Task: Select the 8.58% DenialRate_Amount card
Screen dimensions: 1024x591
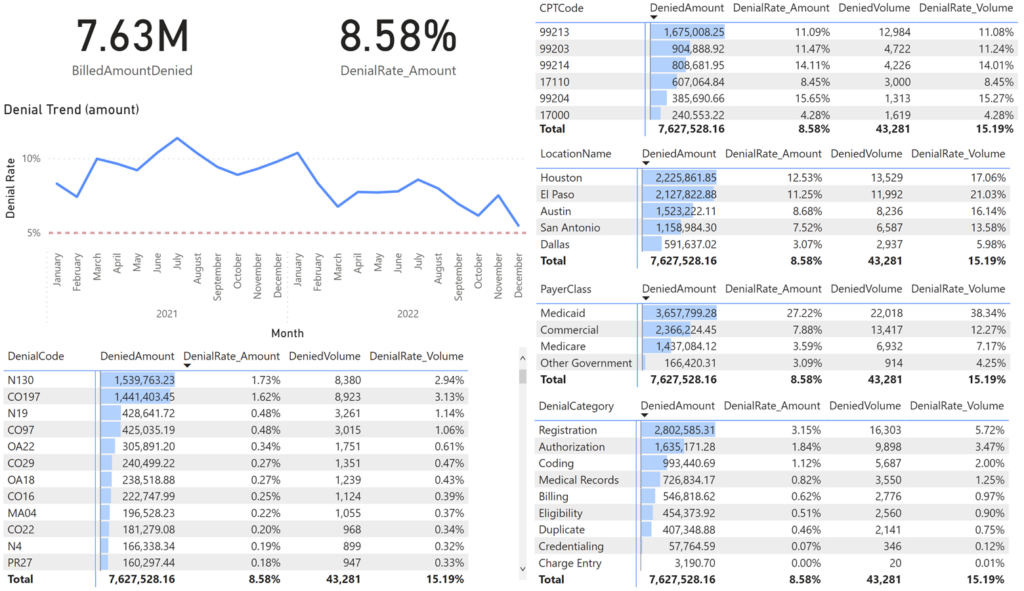Action: pos(398,47)
